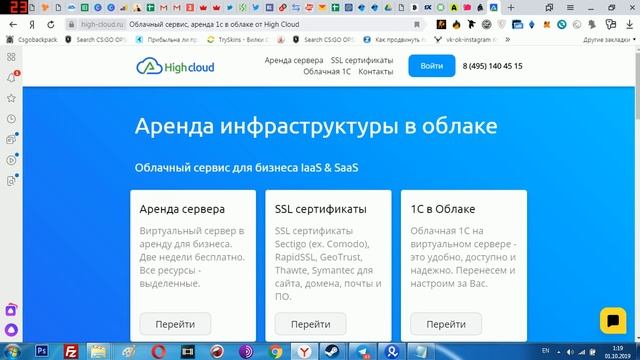
Task: Click Перейти in the Аренда сервера card
Action: (x=175, y=324)
